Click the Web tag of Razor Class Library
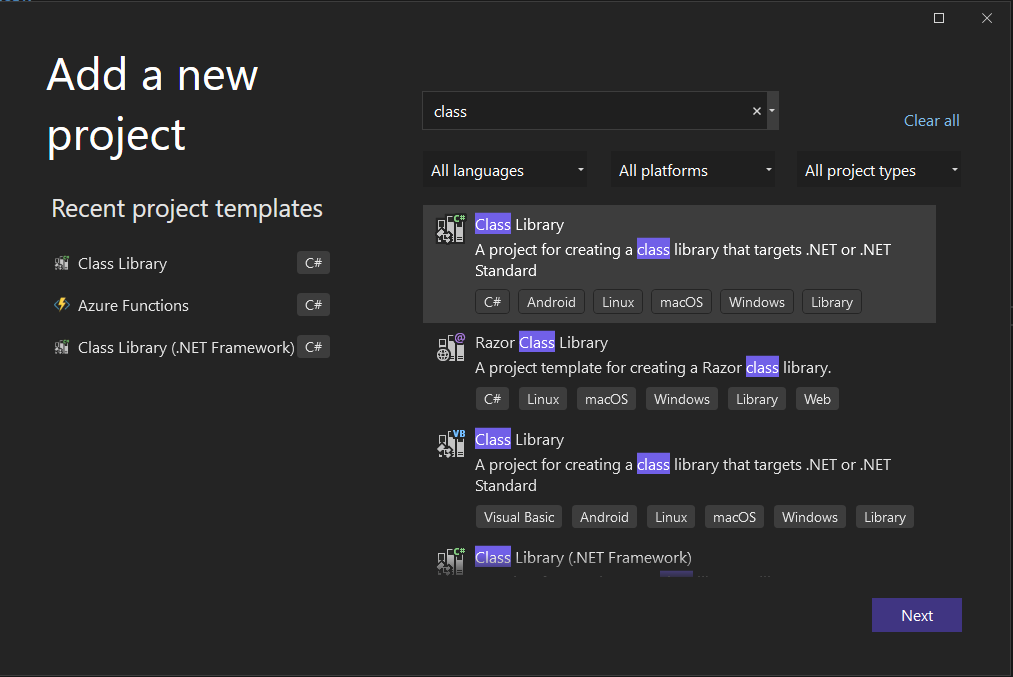 (817, 399)
